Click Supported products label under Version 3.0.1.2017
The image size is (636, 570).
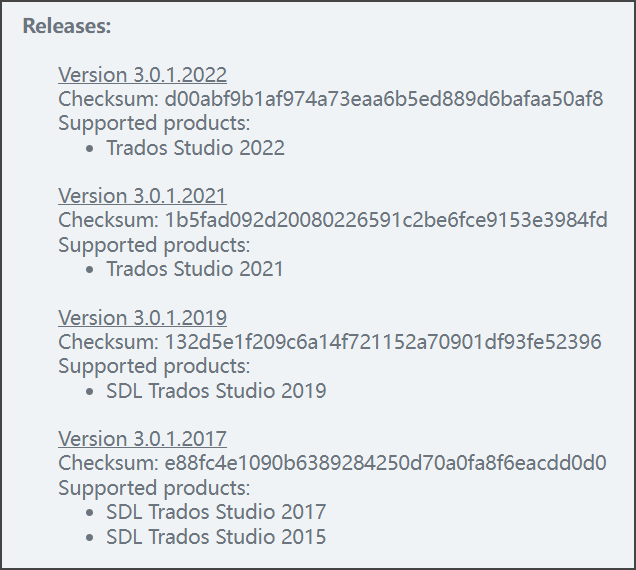click(154, 488)
